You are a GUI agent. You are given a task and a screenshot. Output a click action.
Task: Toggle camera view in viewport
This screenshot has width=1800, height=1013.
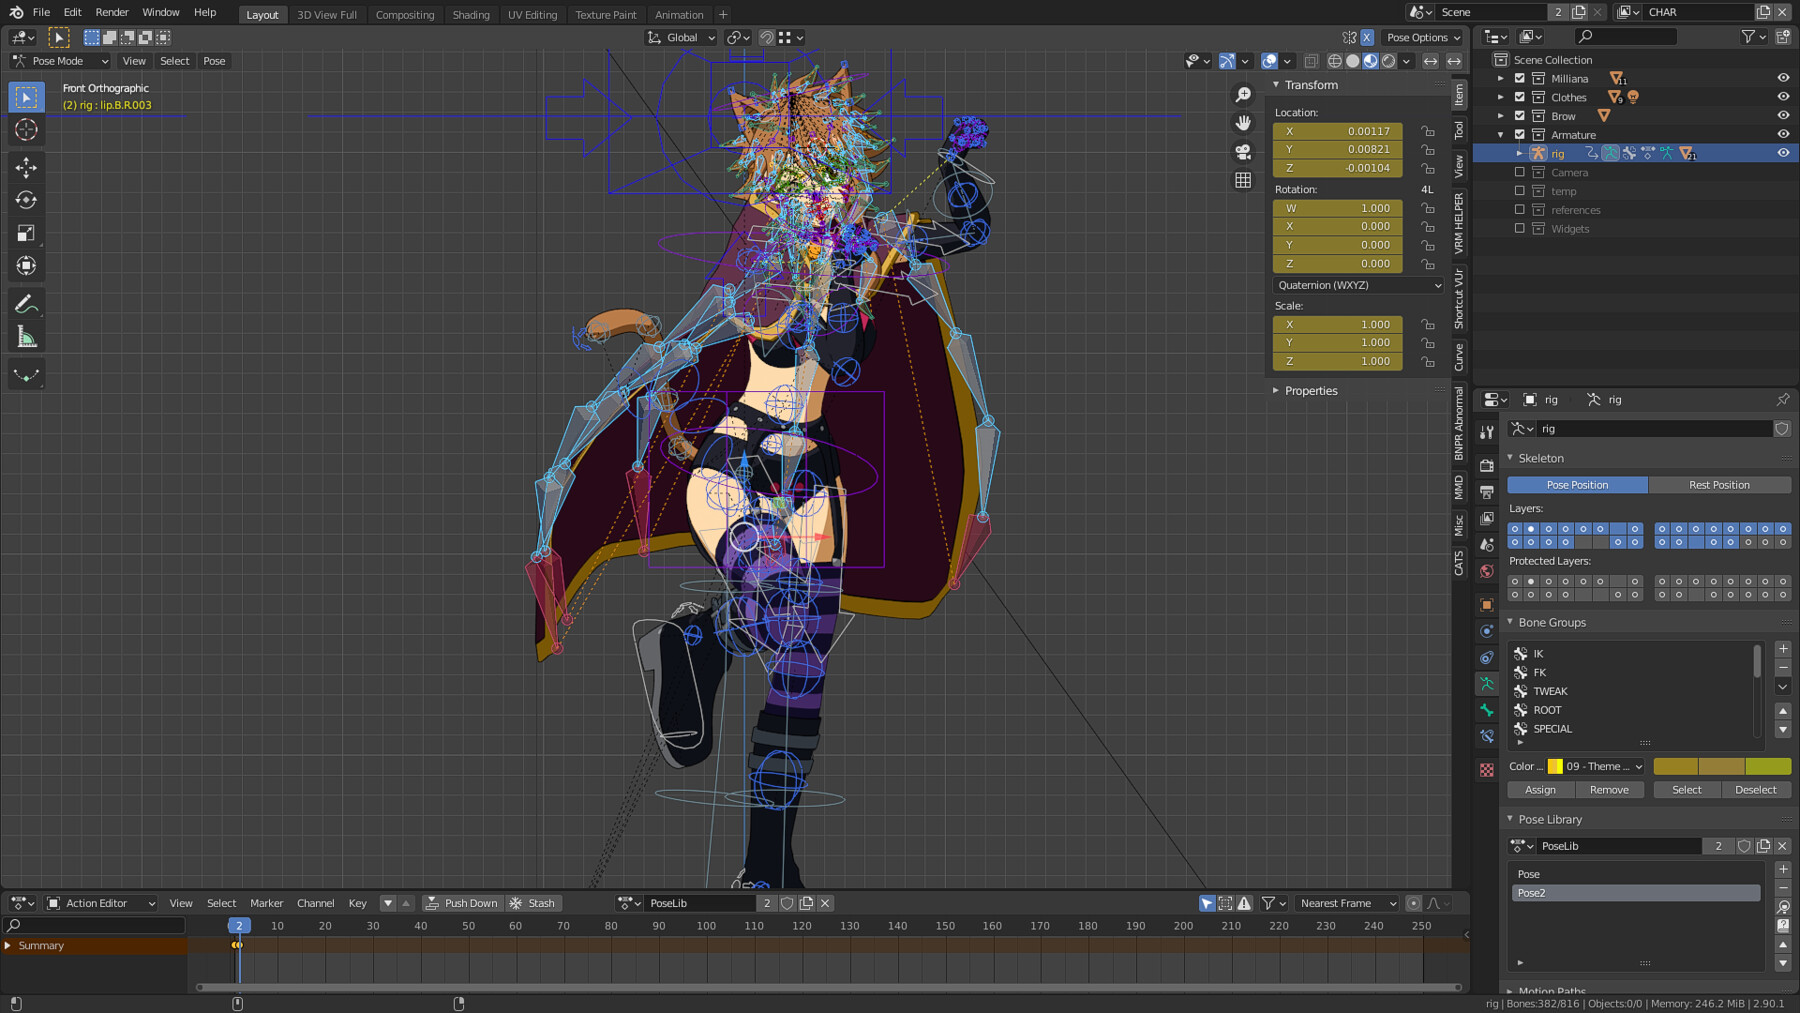1243,152
